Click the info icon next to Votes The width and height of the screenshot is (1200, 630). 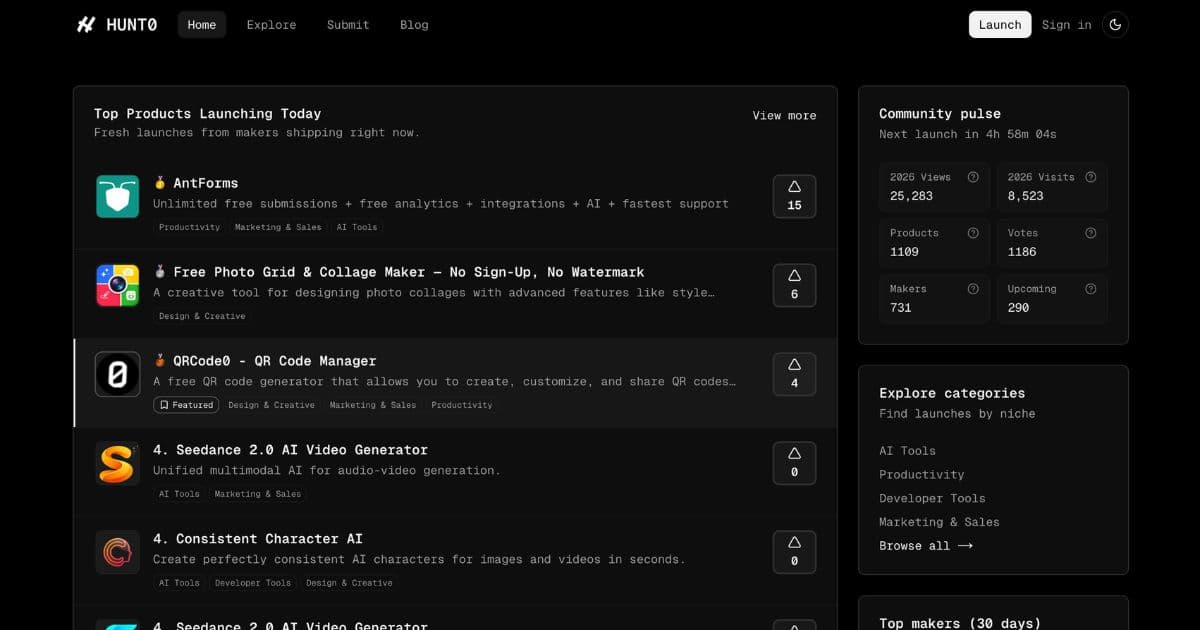(x=1090, y=233)
